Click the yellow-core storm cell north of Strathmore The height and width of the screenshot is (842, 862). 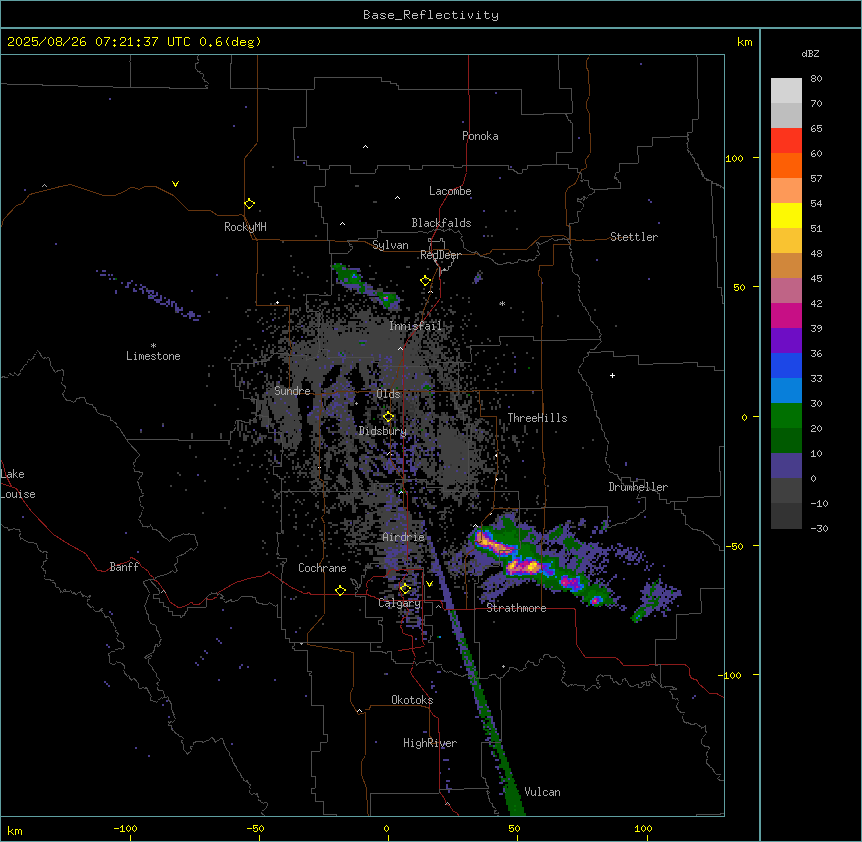click(x=524, y=566)
